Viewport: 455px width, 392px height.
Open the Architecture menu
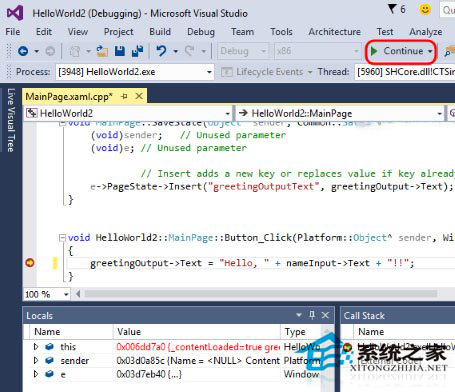point(334,32)
